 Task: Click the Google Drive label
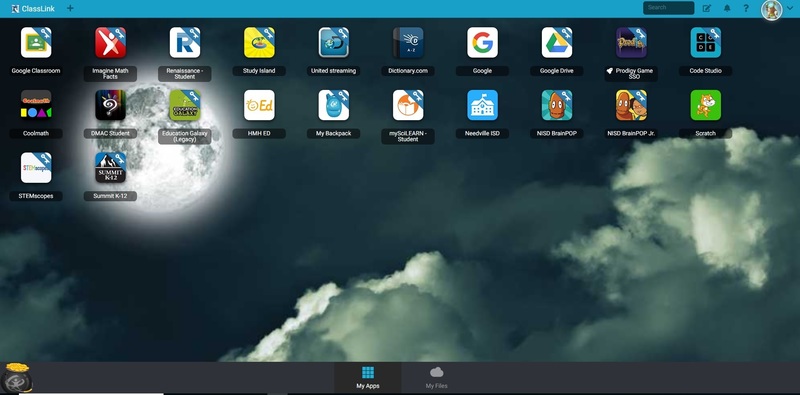(557, 71)
